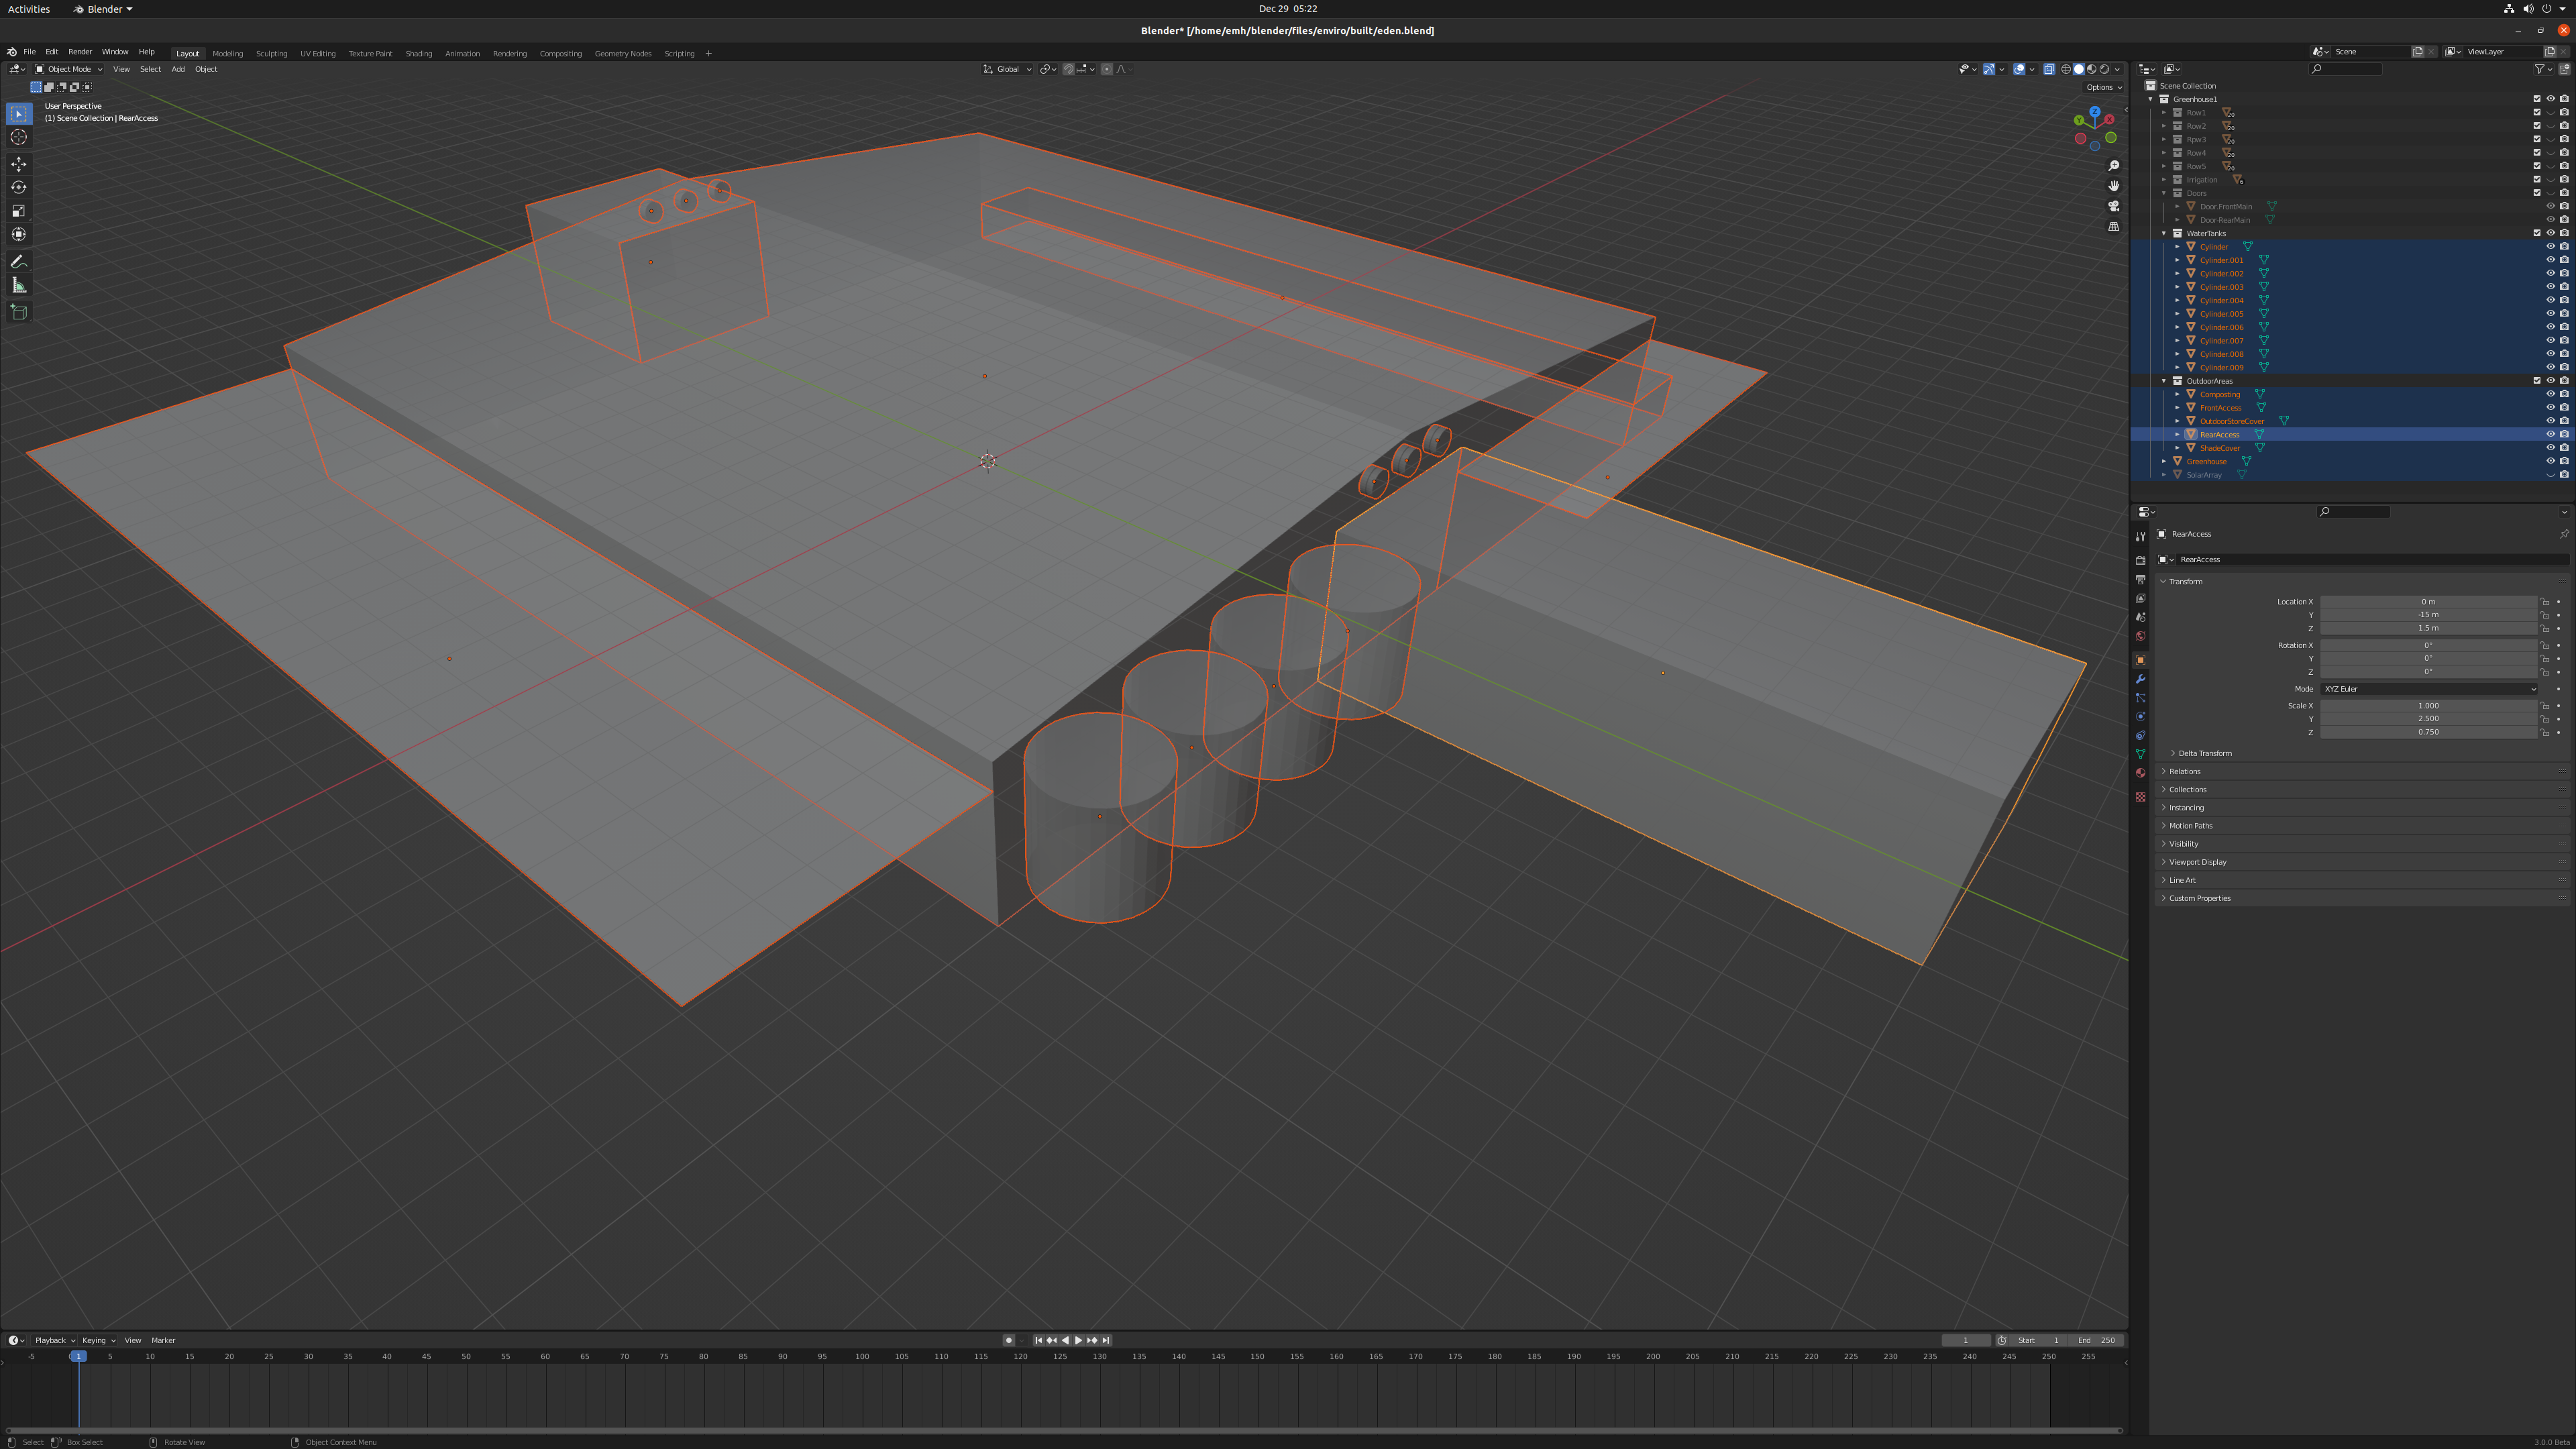
Task: Disable render camera for Composting
Action: click(x=2564, y=394)
